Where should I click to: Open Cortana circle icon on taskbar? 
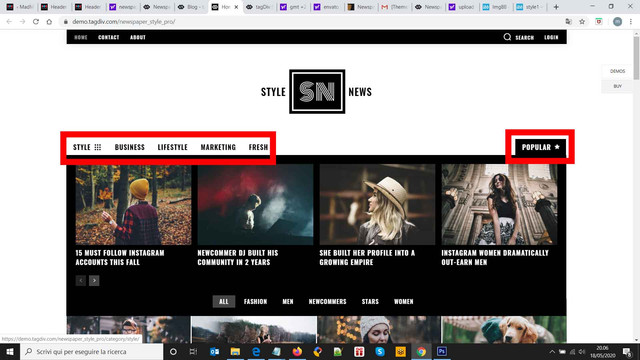(x=173, y=351)
